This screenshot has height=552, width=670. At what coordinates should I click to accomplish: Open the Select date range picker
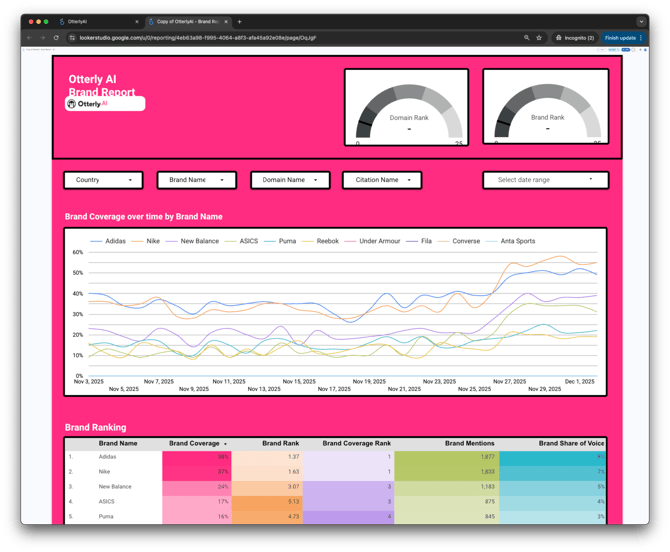546,180
